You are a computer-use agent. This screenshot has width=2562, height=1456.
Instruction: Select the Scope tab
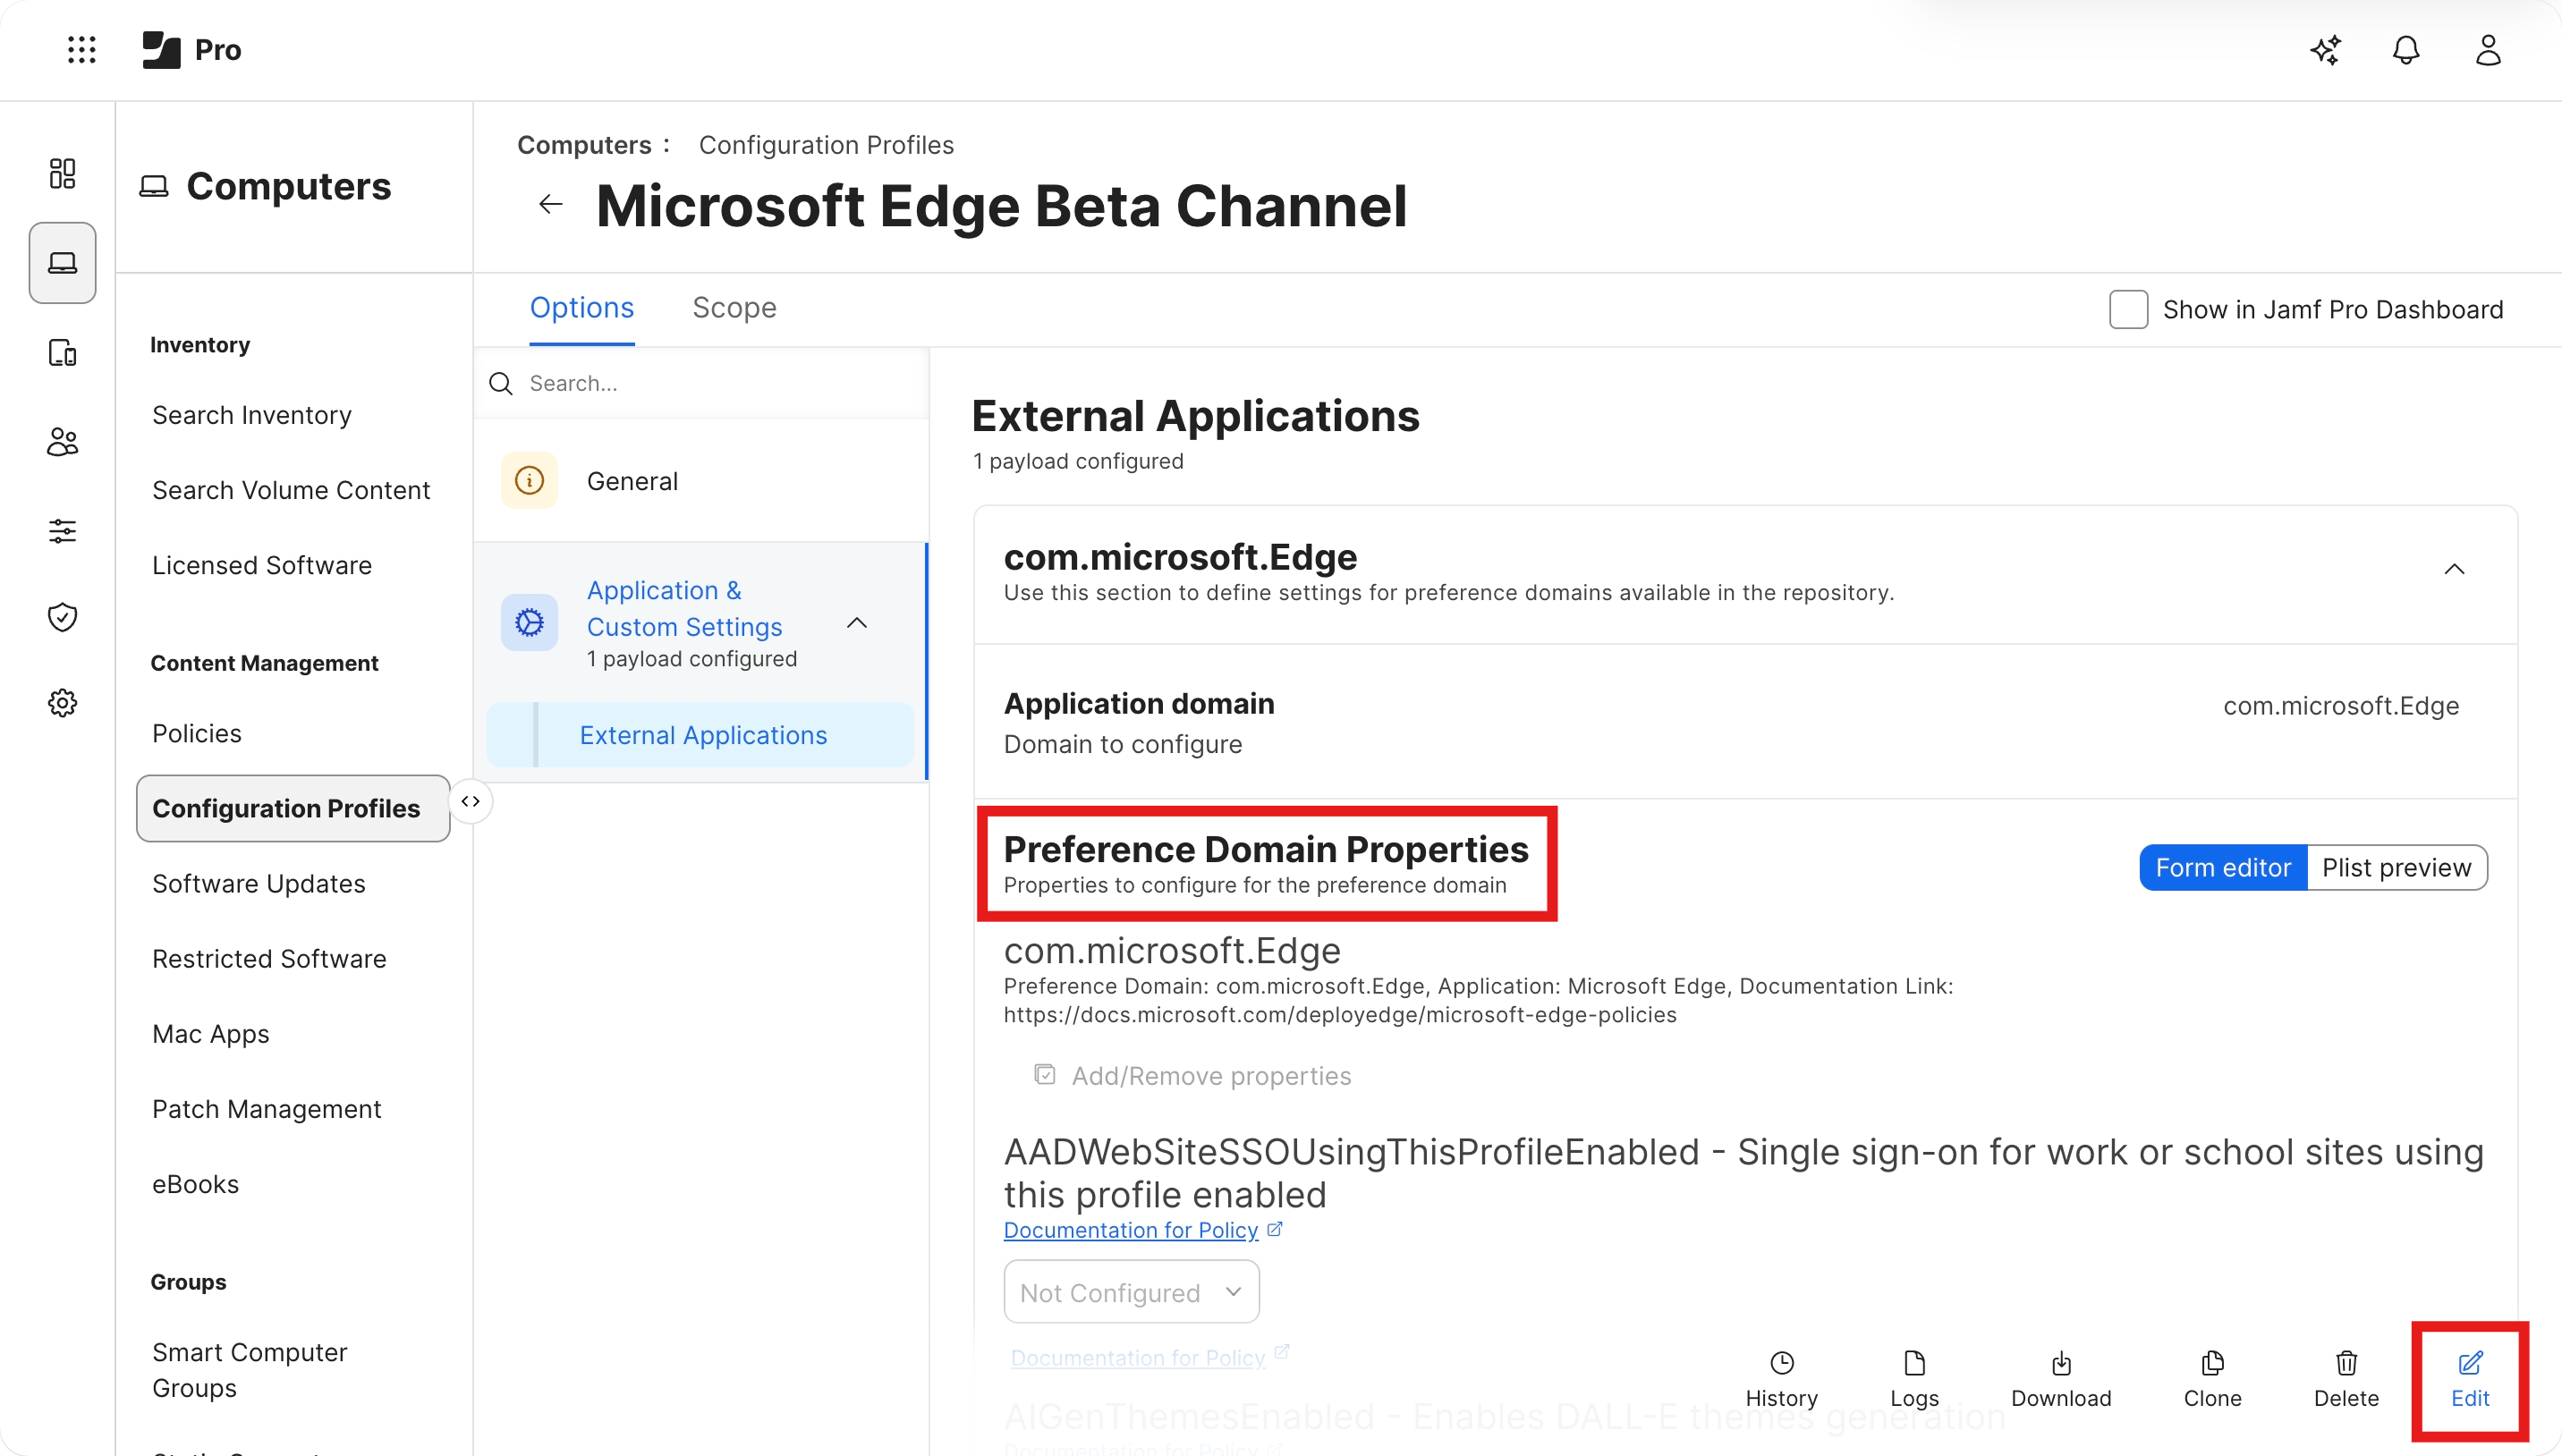[x=734, y=308]
